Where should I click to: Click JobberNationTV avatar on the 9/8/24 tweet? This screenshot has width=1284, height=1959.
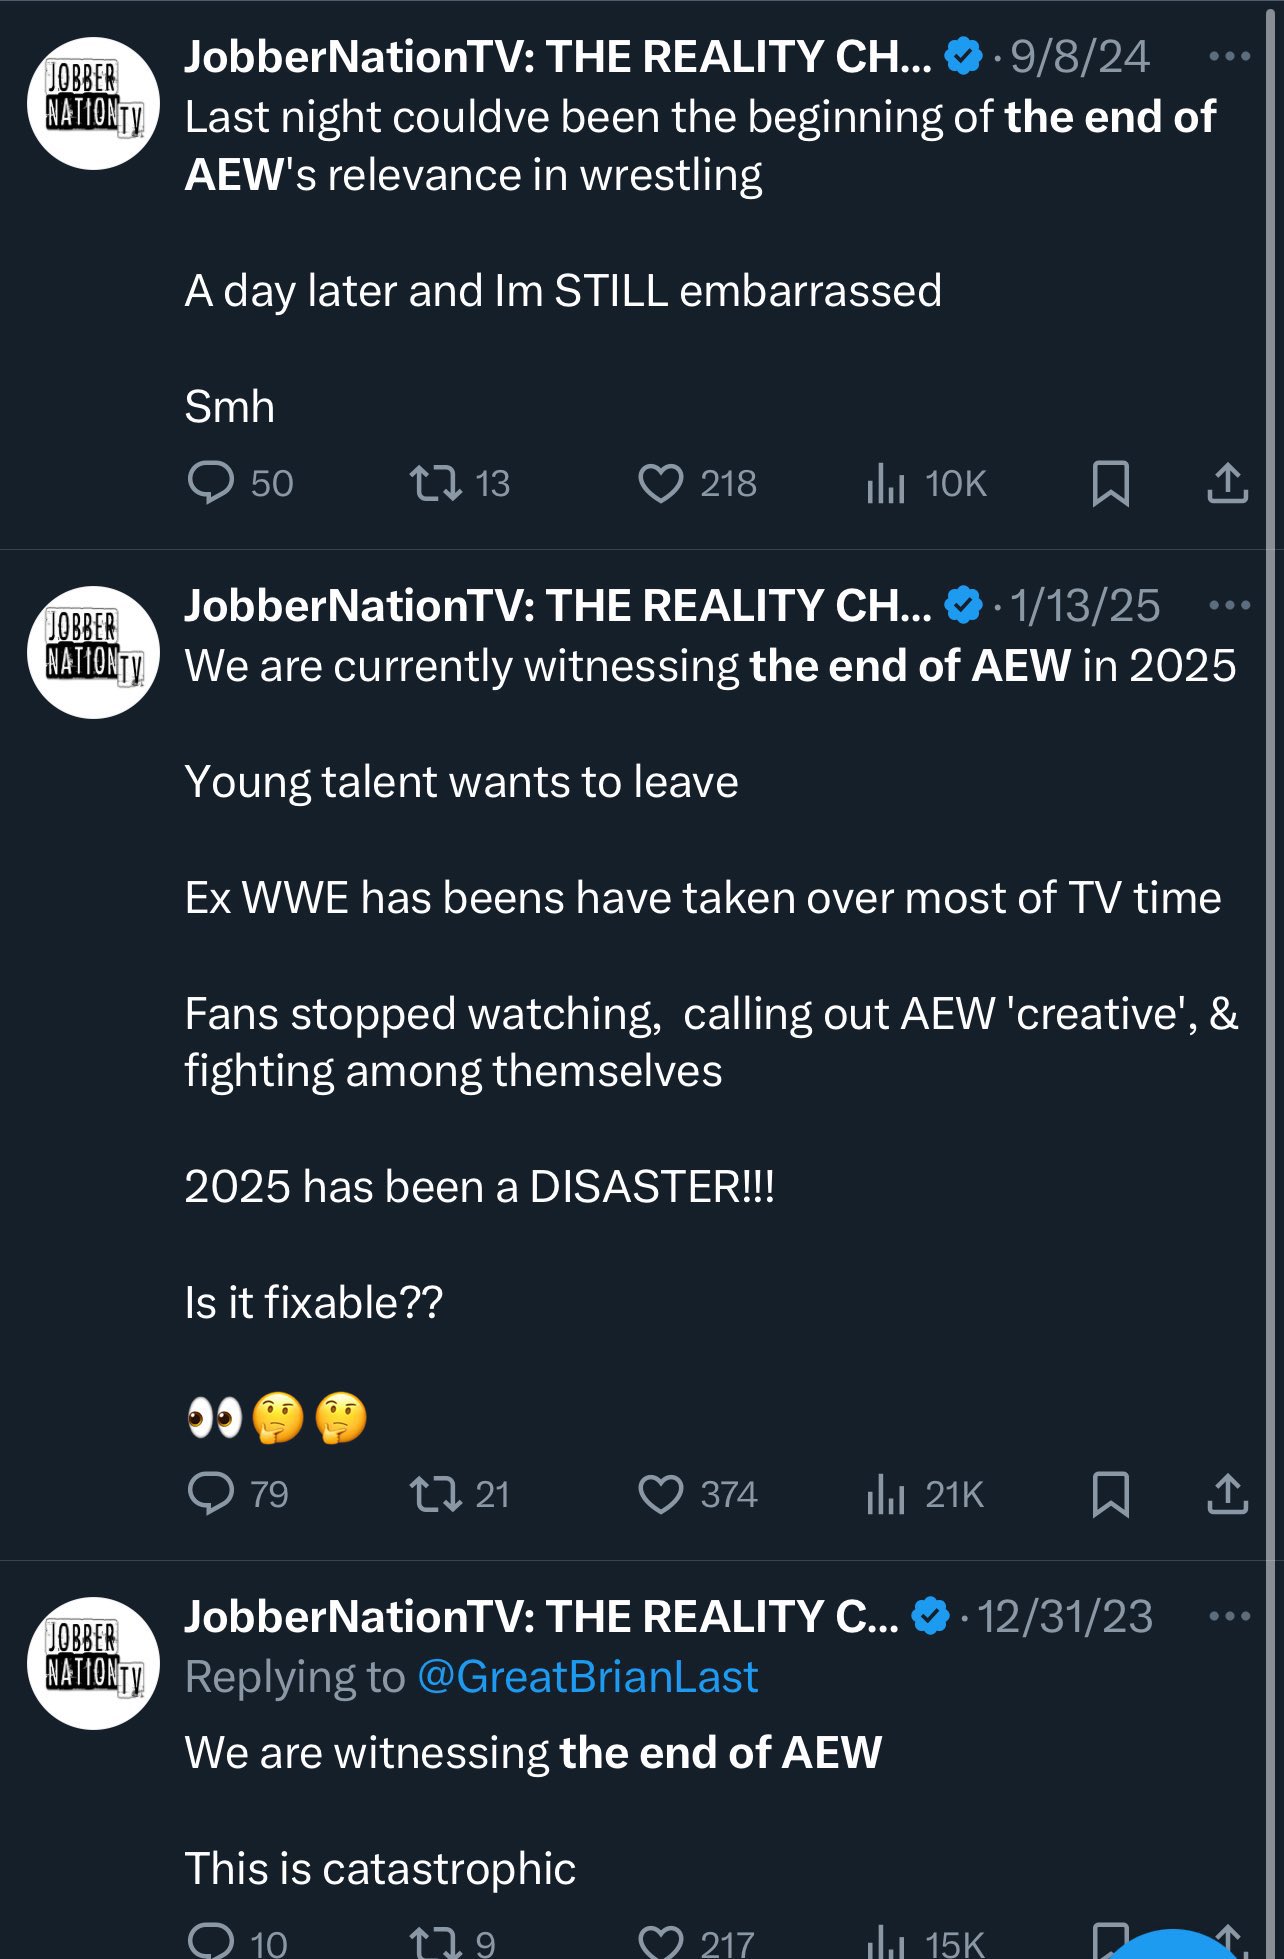(x=94, y=103)
